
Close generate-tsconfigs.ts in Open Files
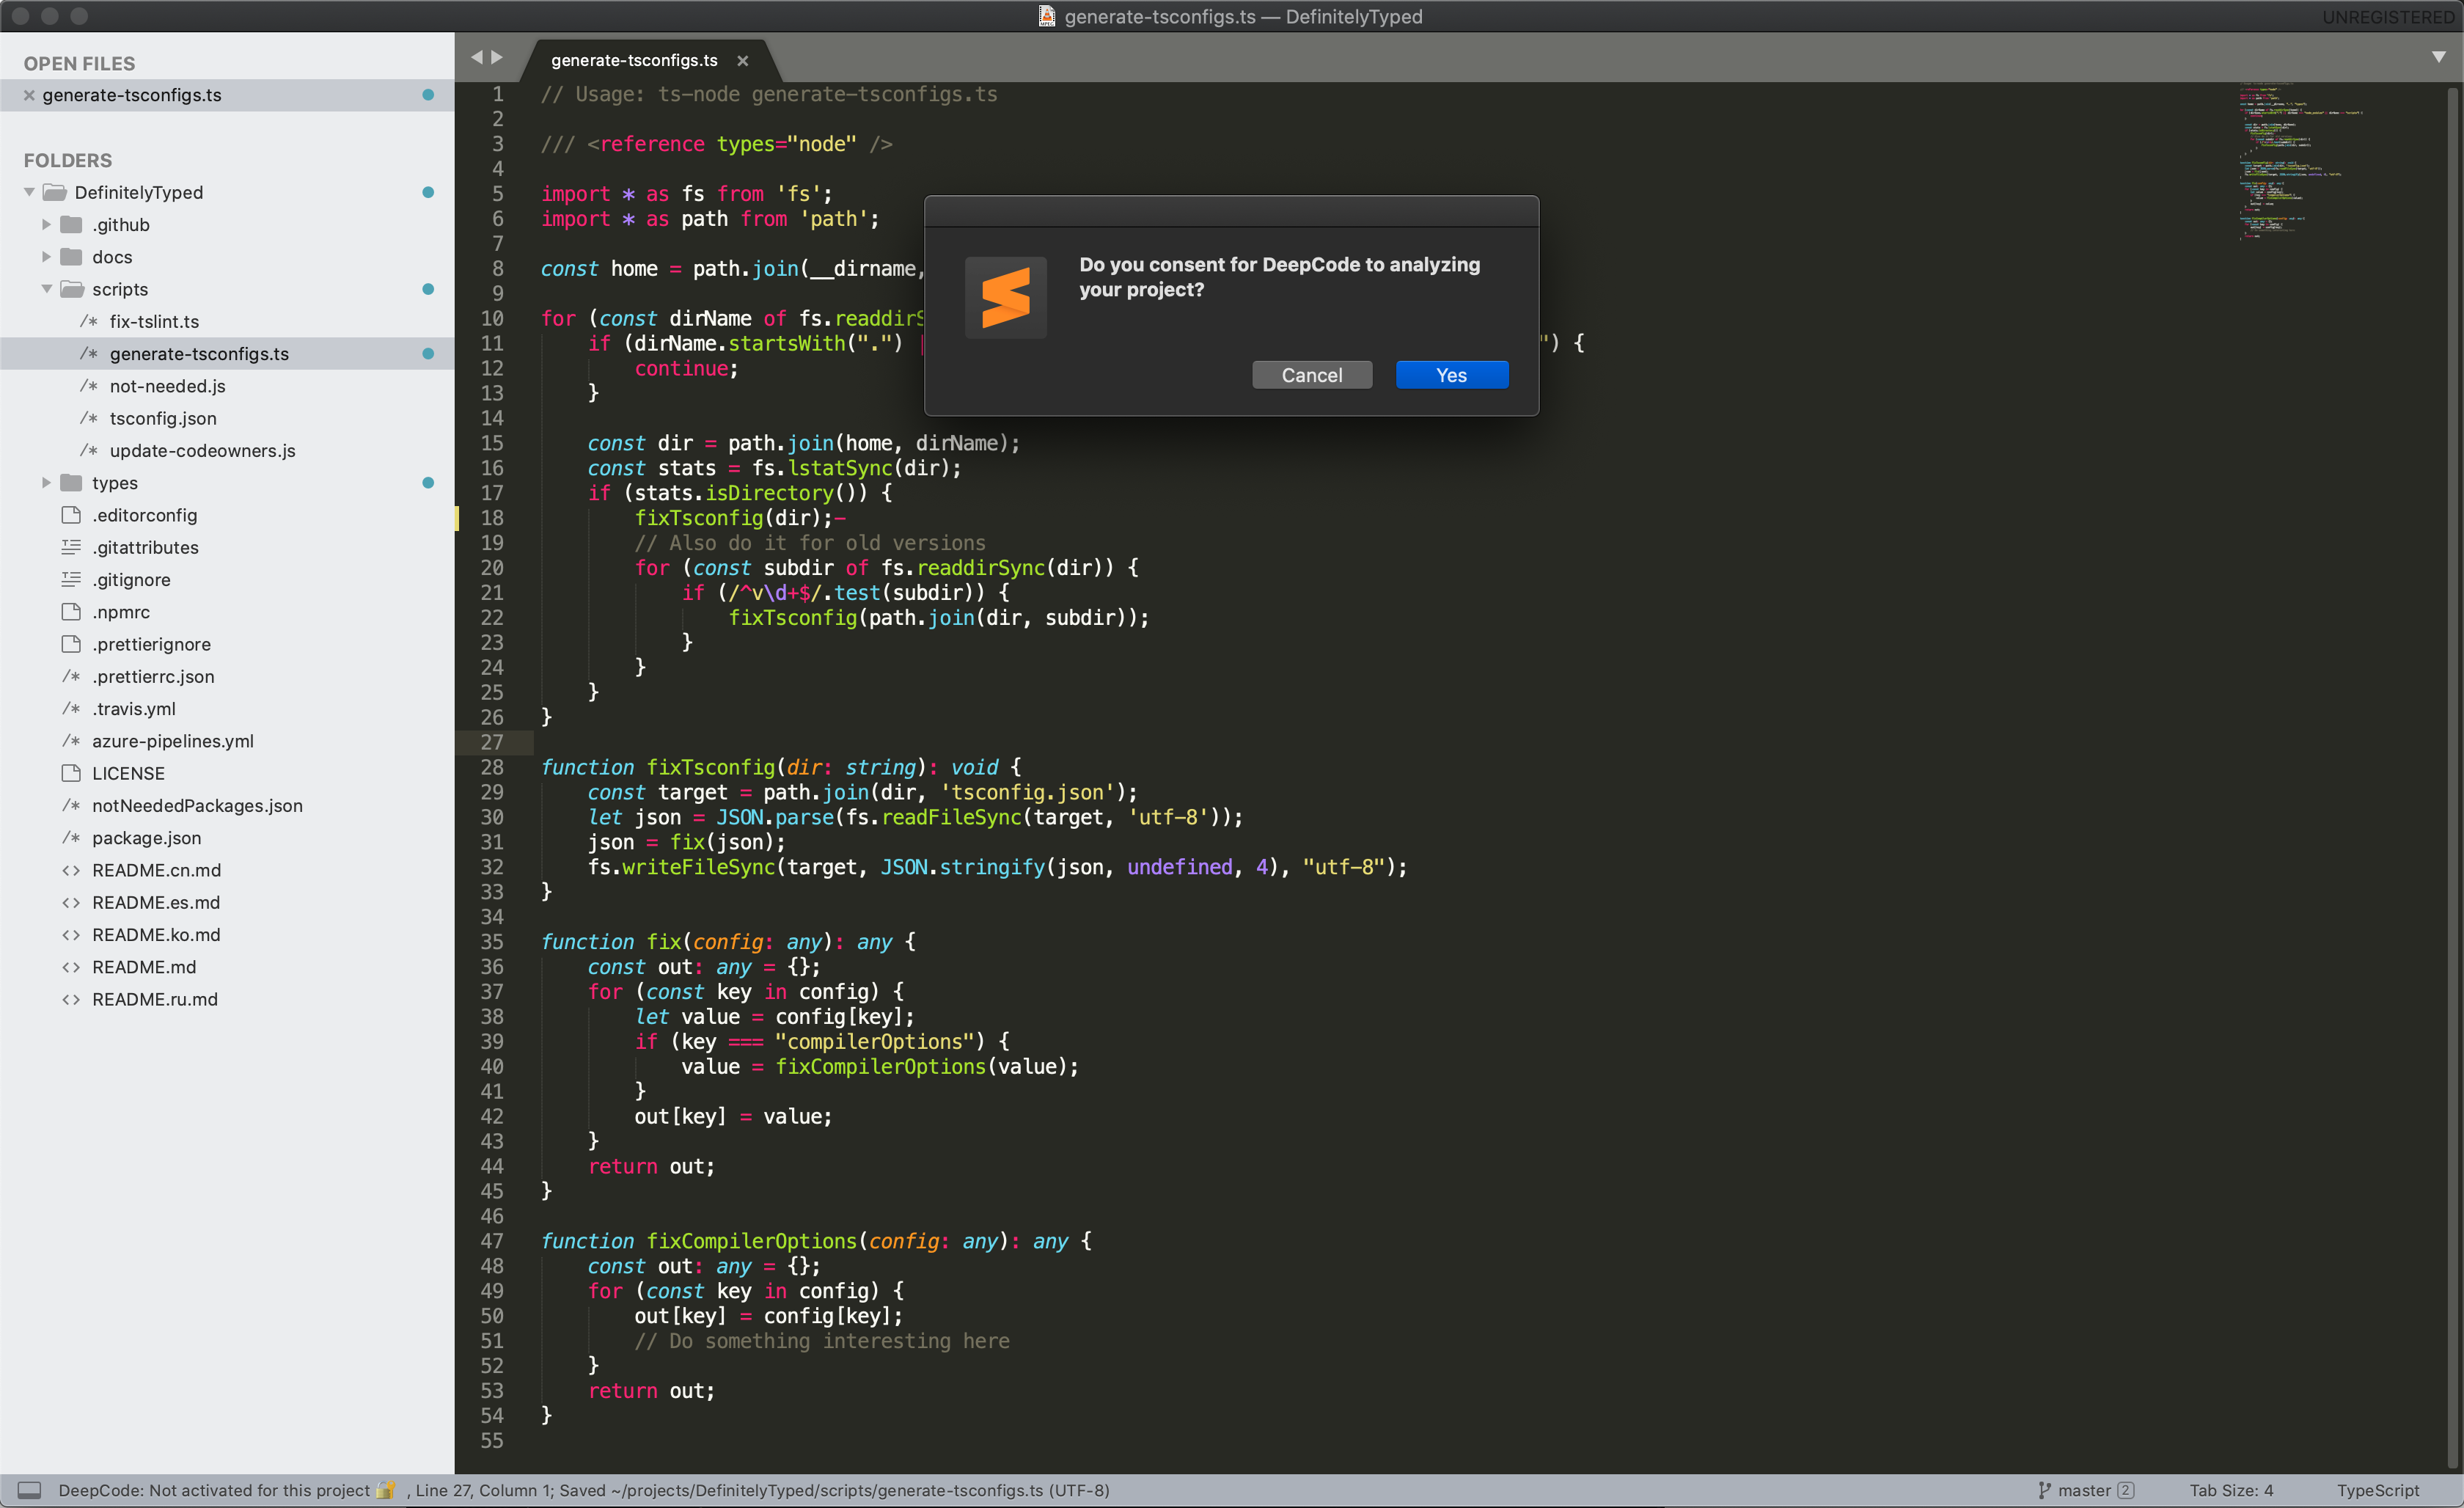(x=29, y=95)
